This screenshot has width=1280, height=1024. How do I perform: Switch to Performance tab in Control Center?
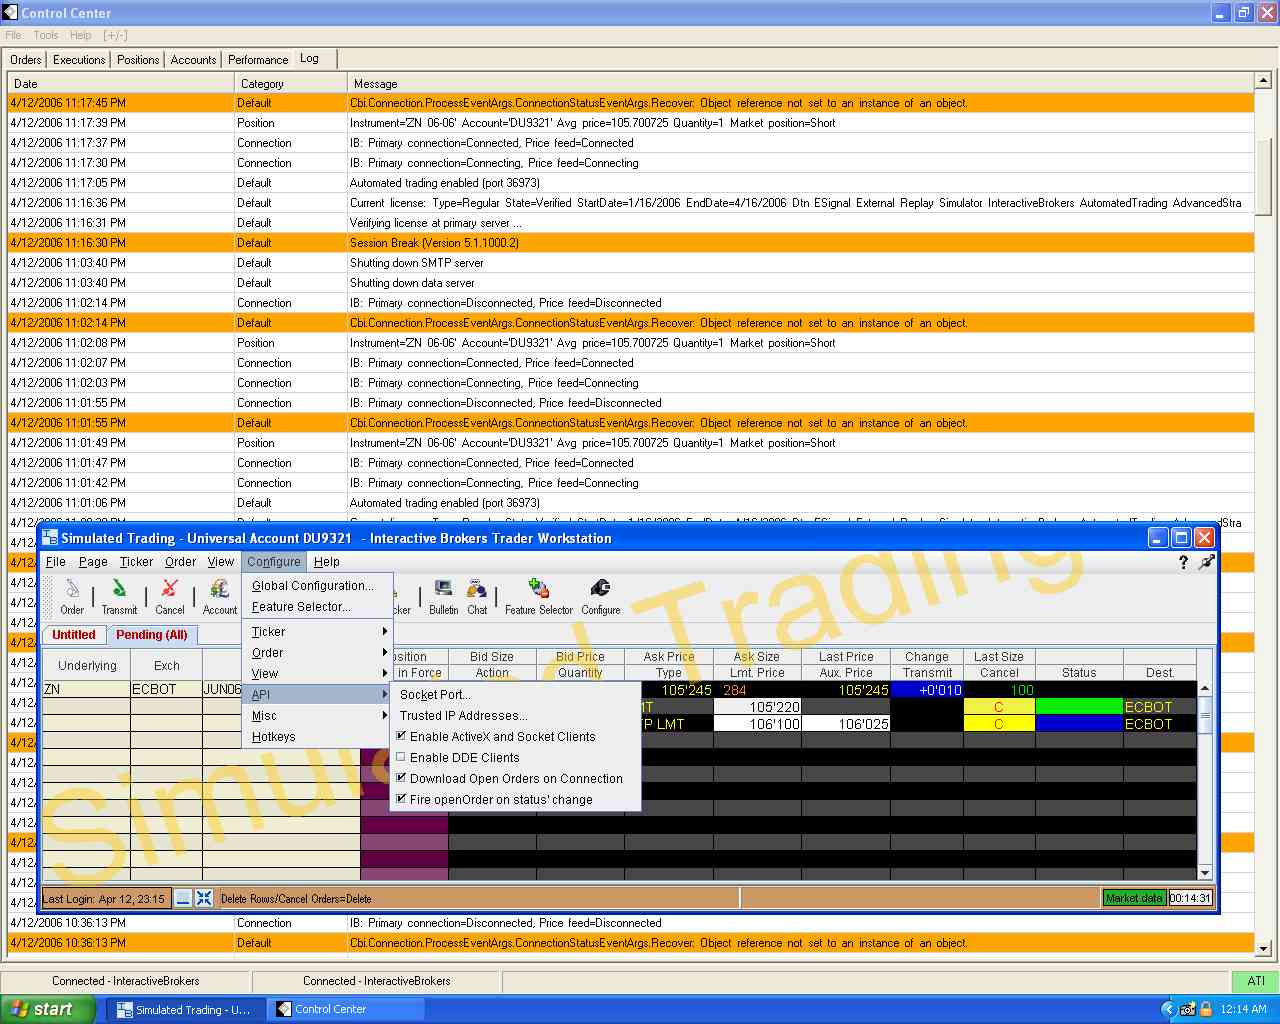[x=258, y=60]
